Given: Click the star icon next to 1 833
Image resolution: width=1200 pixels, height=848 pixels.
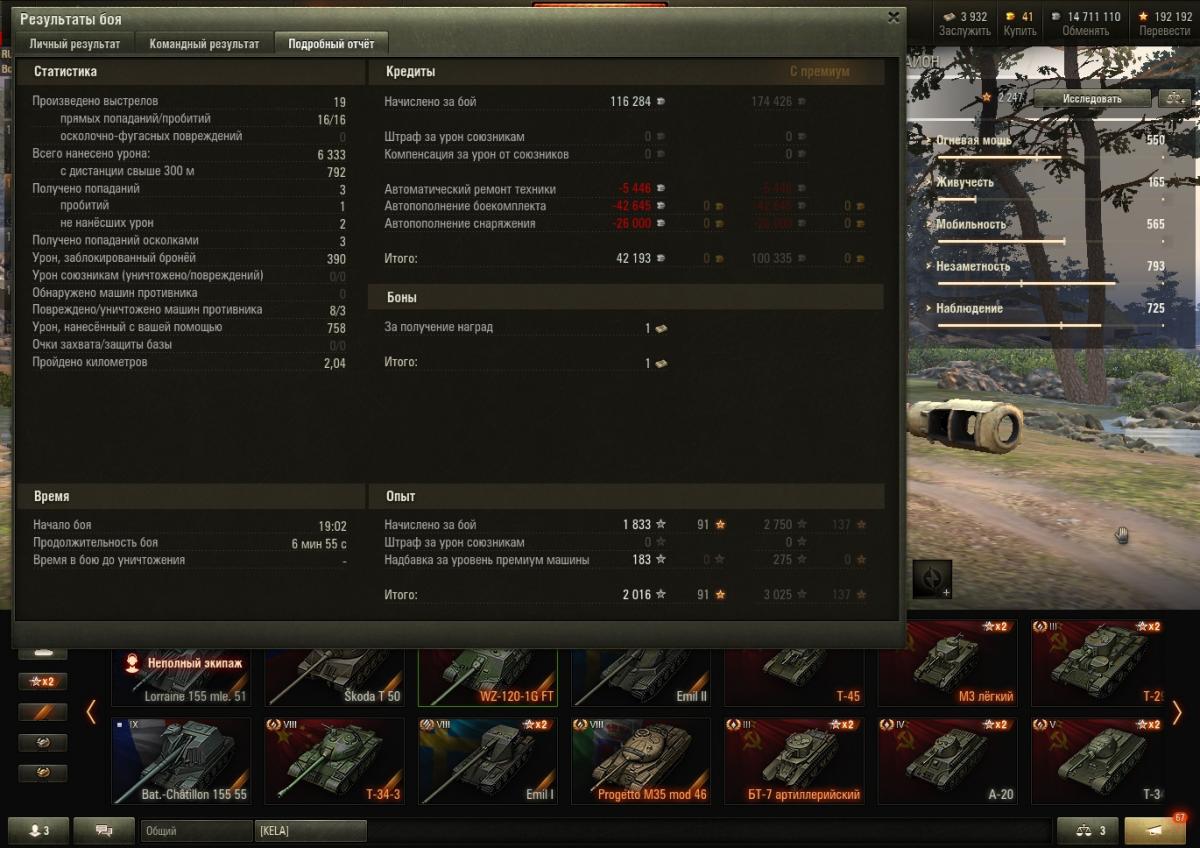Looking at the screenshot, I should tap(660, 525).
